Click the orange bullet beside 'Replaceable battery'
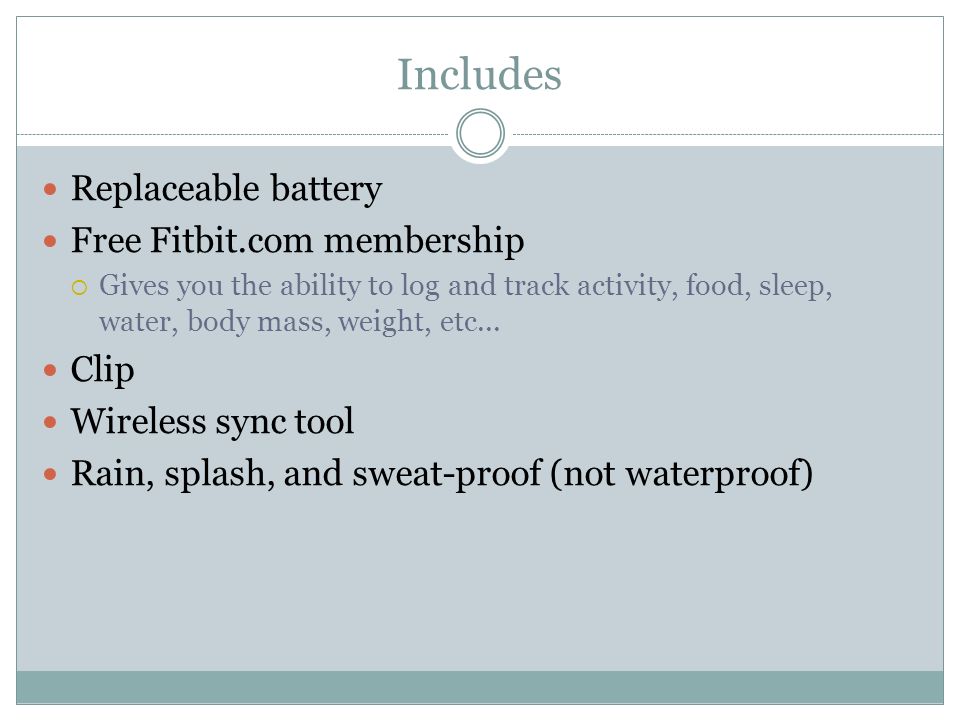The height and width of the screenshot is (720, 960). 50,189
